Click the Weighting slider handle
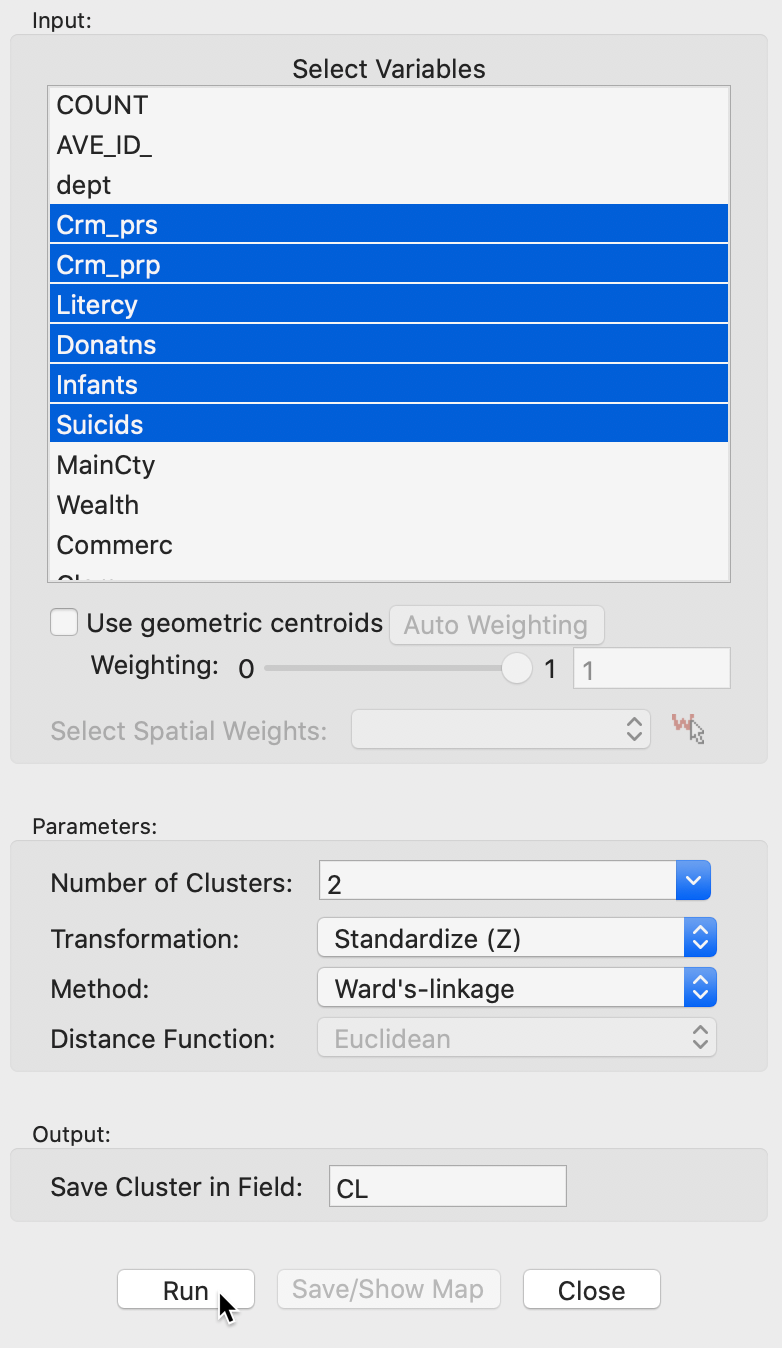 pyautogui.click(x=517, y=668)
